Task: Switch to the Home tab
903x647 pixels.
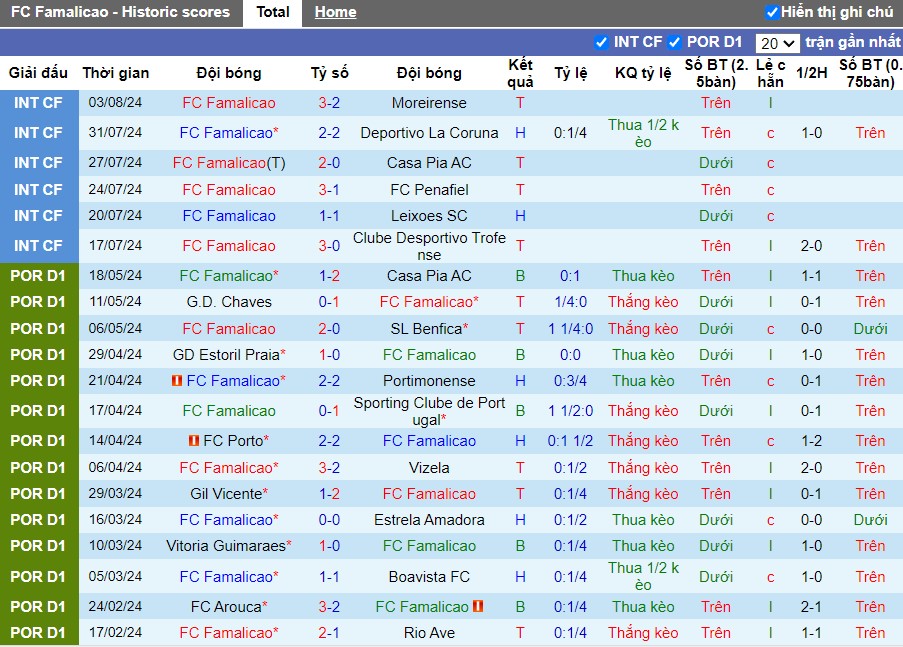Action: [335, 12]
